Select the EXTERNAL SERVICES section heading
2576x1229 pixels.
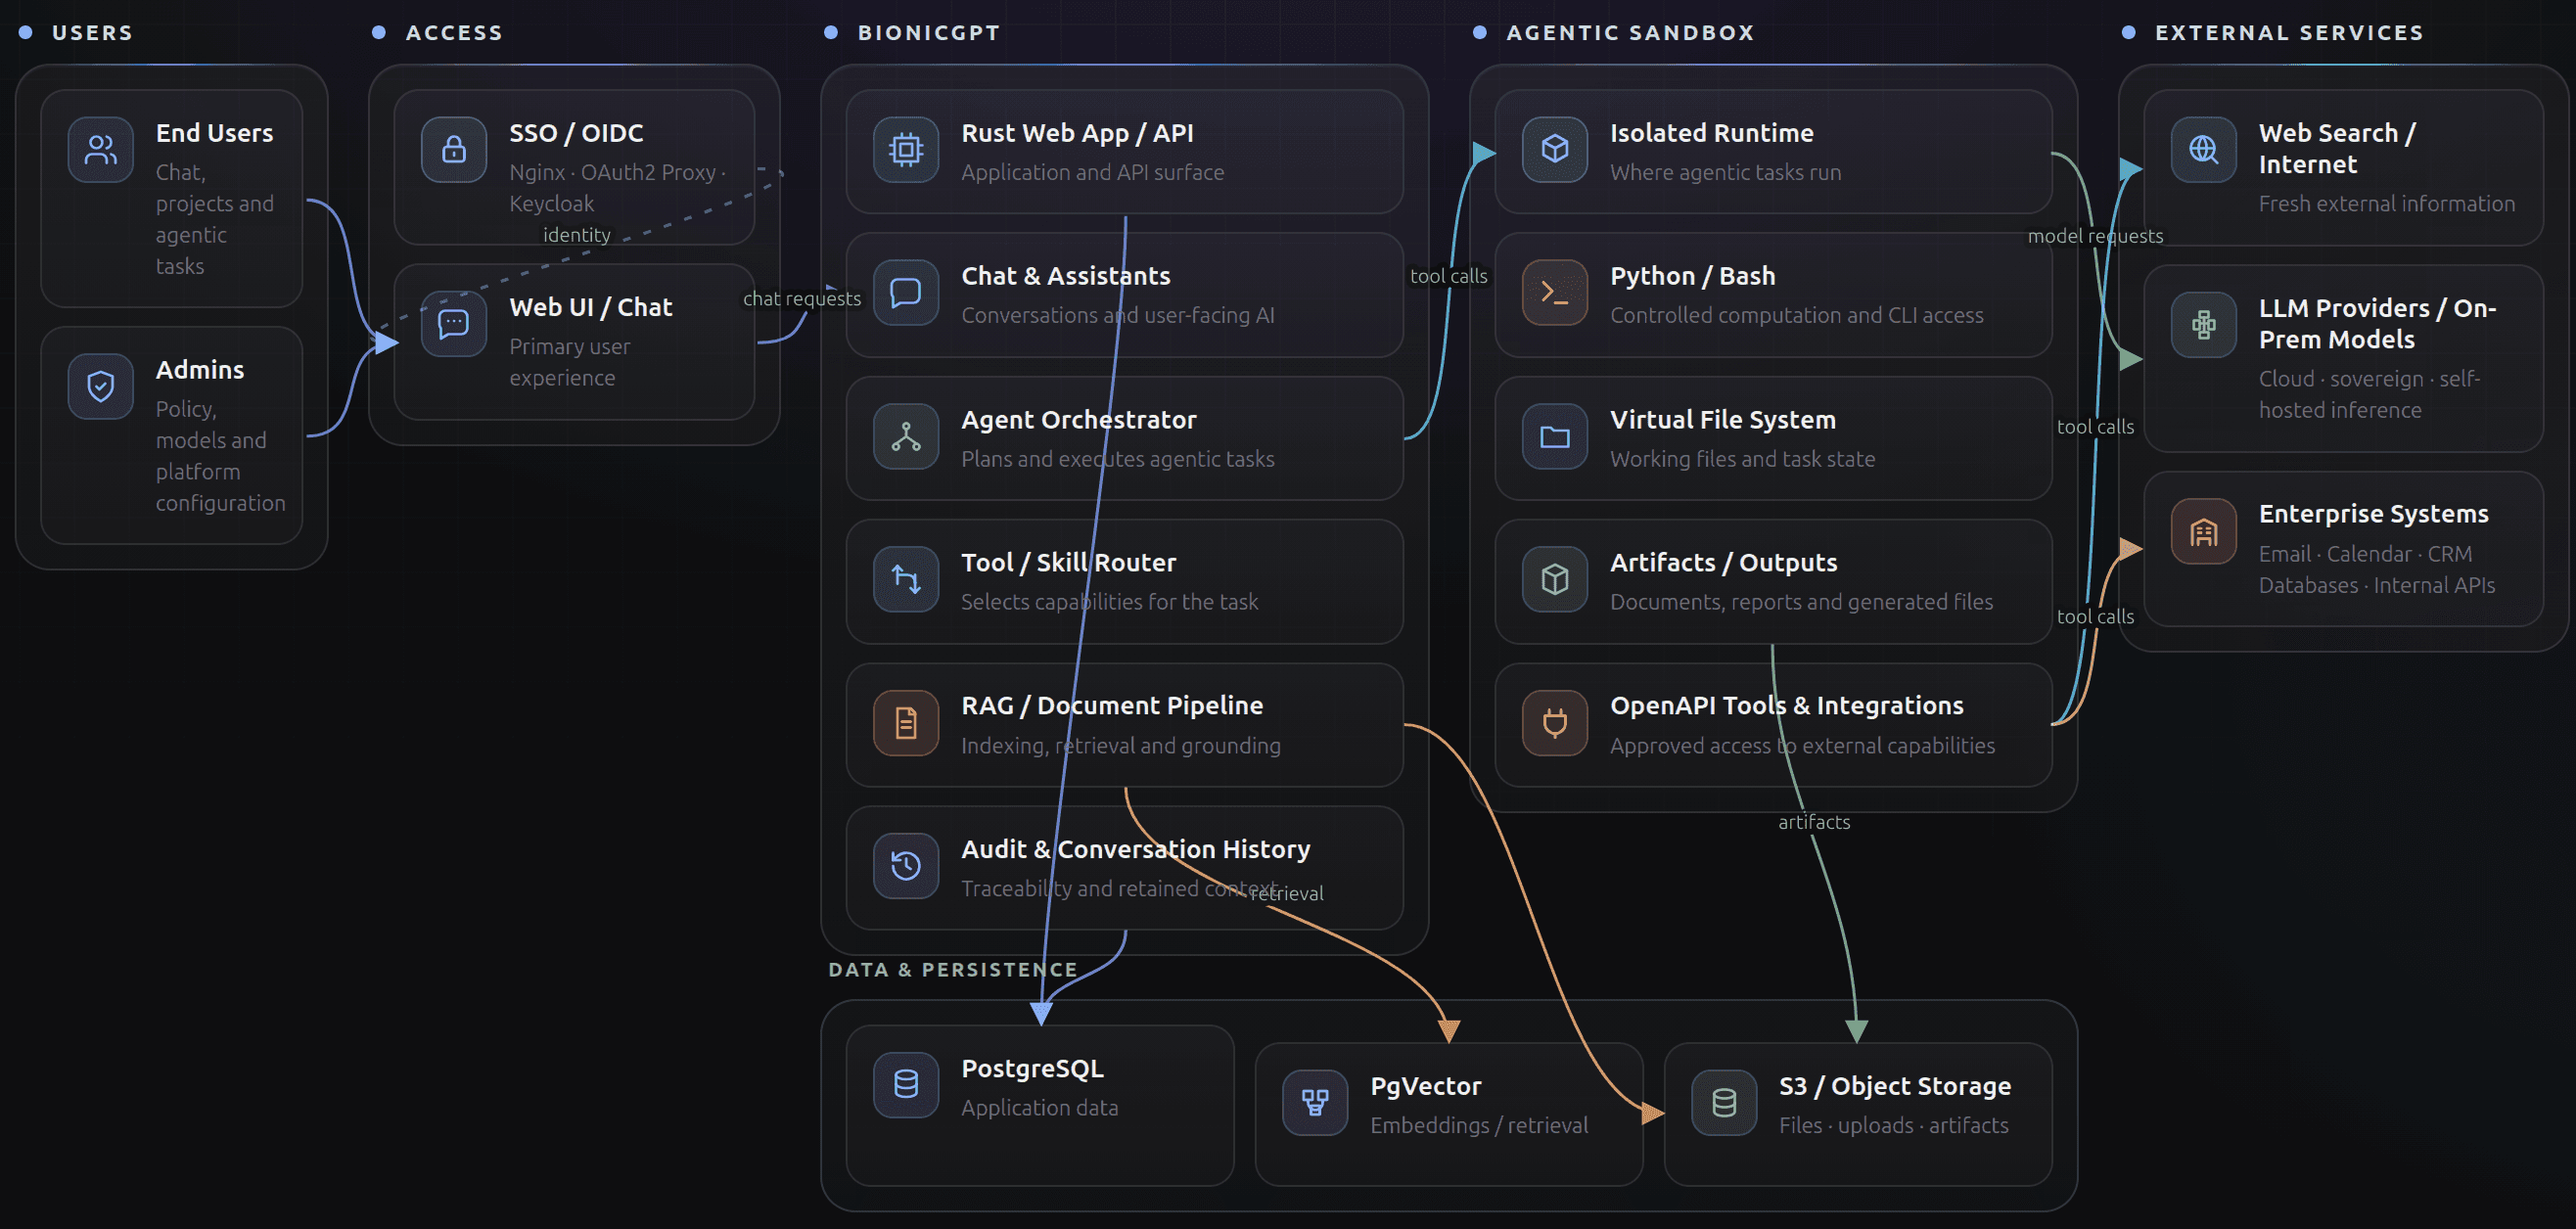2289,33
